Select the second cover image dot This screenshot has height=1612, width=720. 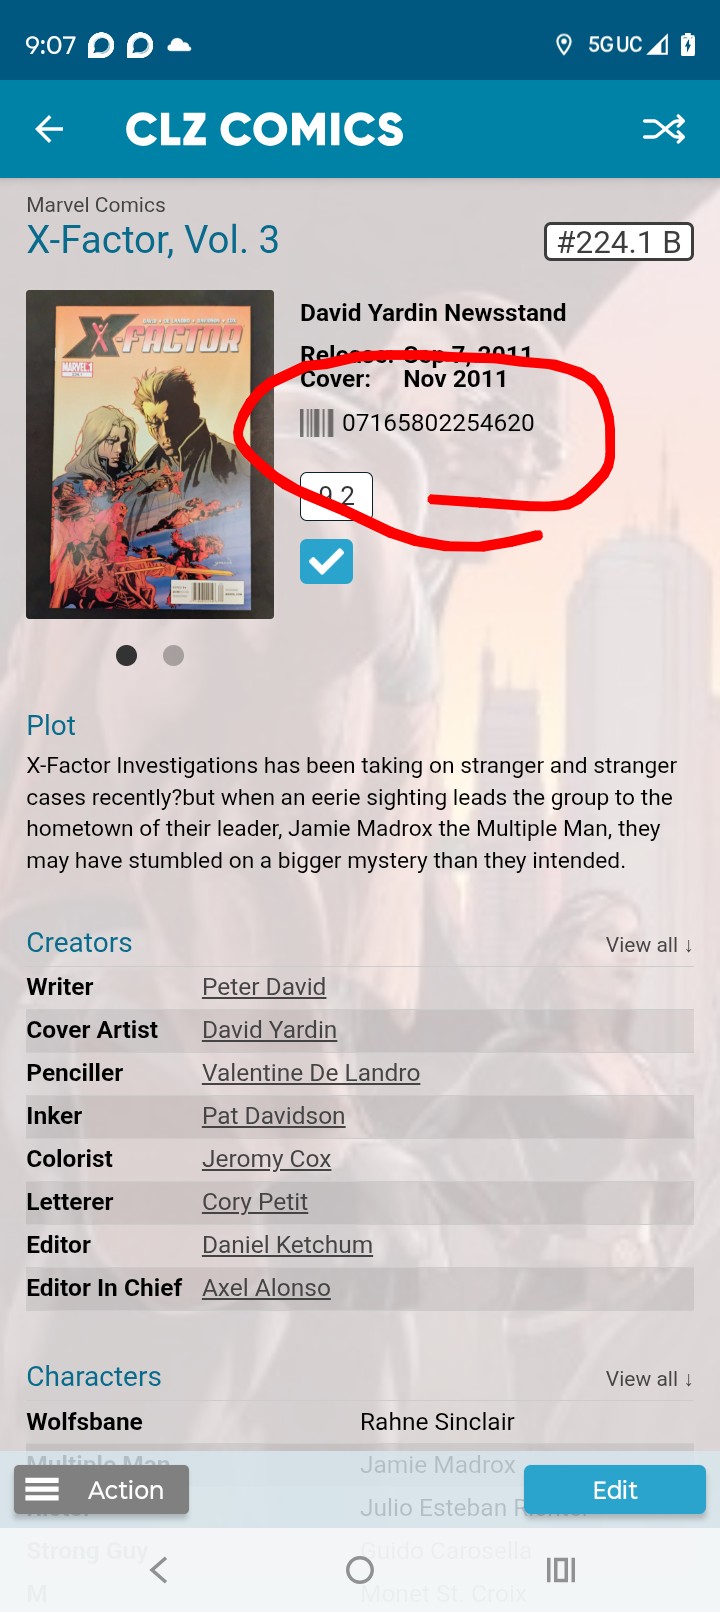pyautogui.click(x=173, y=655)
